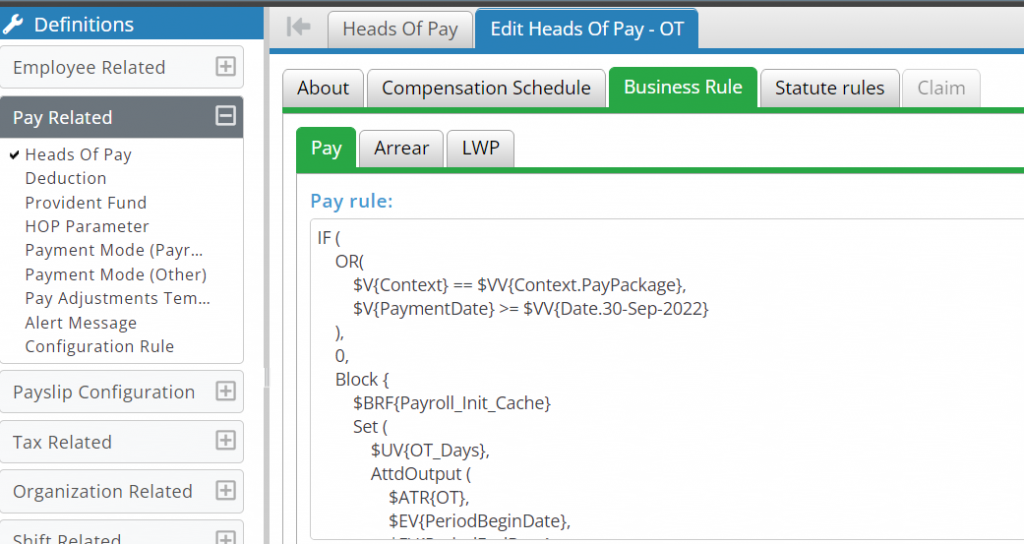Viewport: 1024px width, 544px height.
Task: Select the Edit Heads Of Pay - OT tab
Action: tap(586, 29)
